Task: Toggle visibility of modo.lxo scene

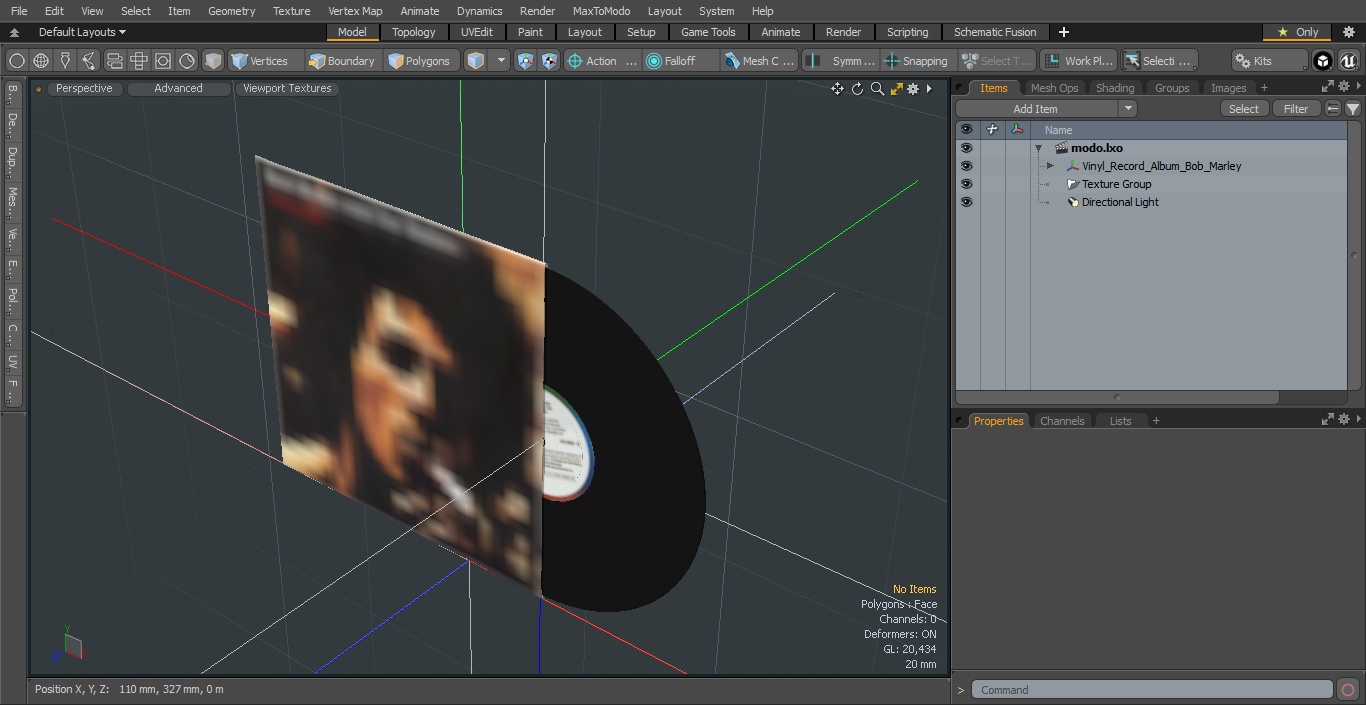Action: click(x=966, y=148)
